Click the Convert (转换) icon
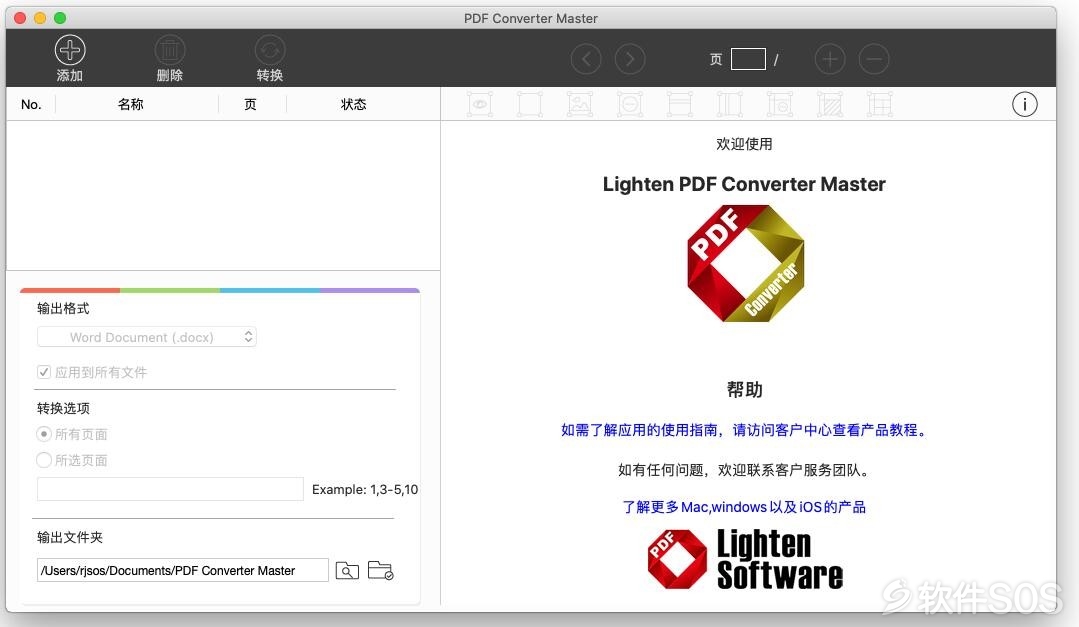The image size is (1079, 627). click(x=270, y=50)
